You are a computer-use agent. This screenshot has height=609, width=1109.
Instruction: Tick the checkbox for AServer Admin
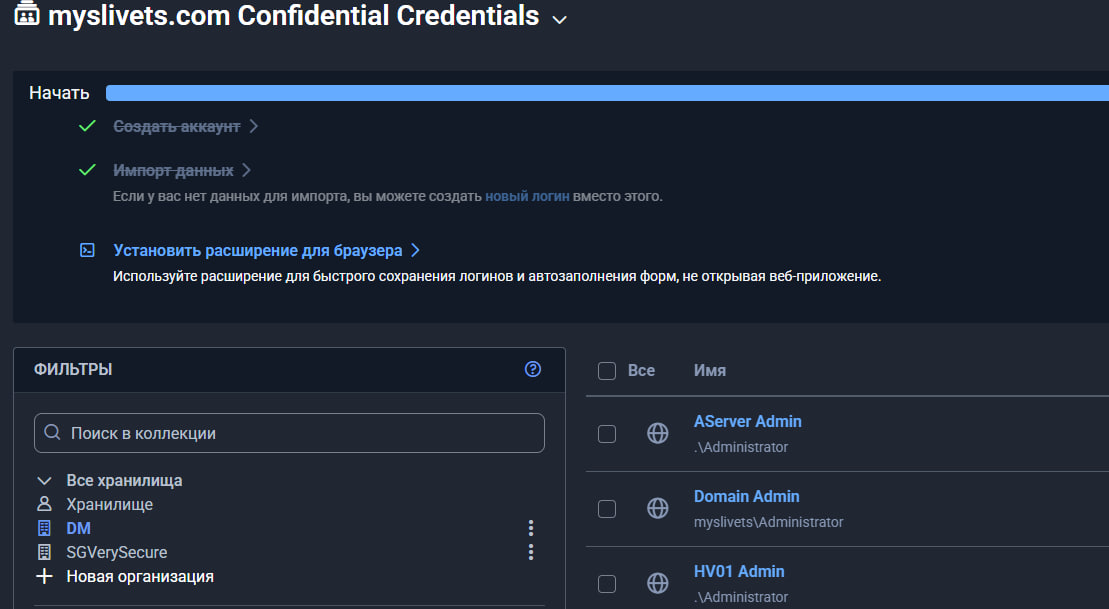[606, 434]
